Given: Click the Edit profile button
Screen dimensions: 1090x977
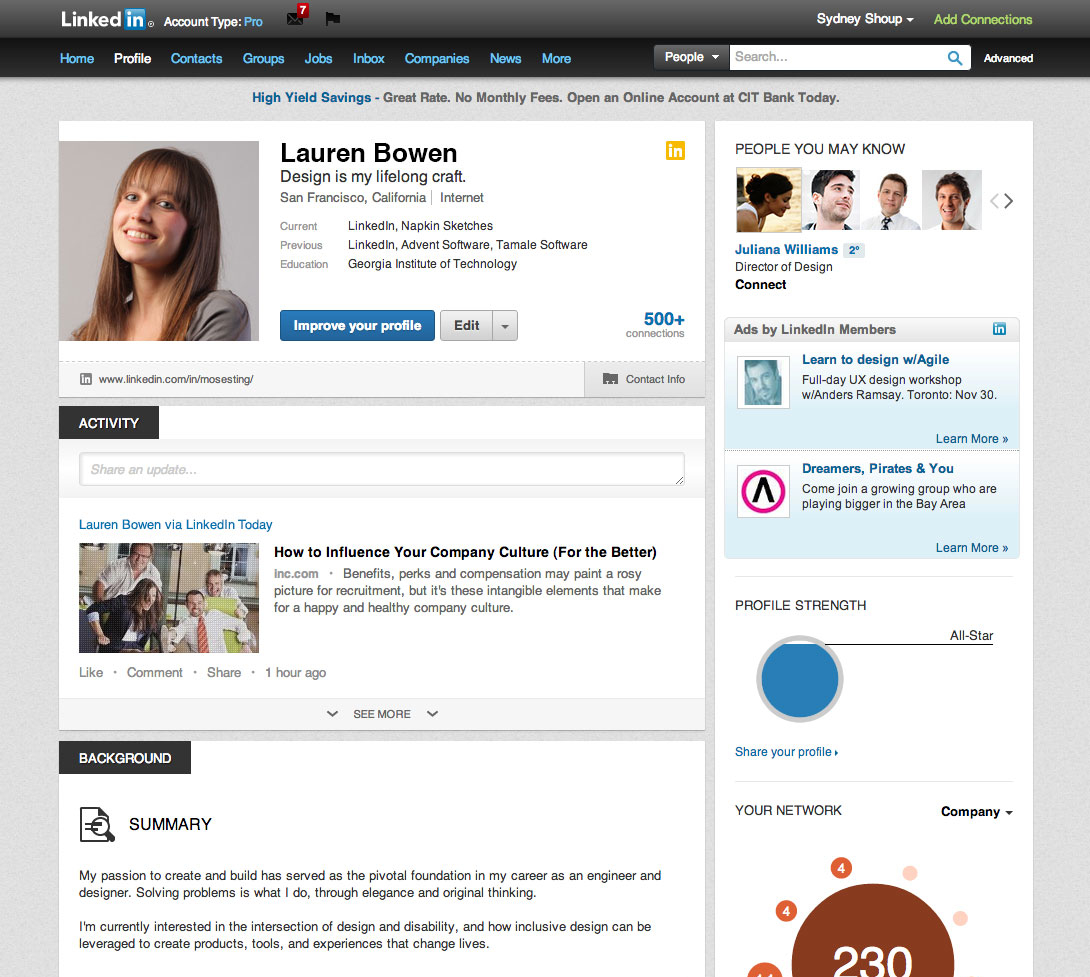Looking at the screenshot, I should 466,325.
